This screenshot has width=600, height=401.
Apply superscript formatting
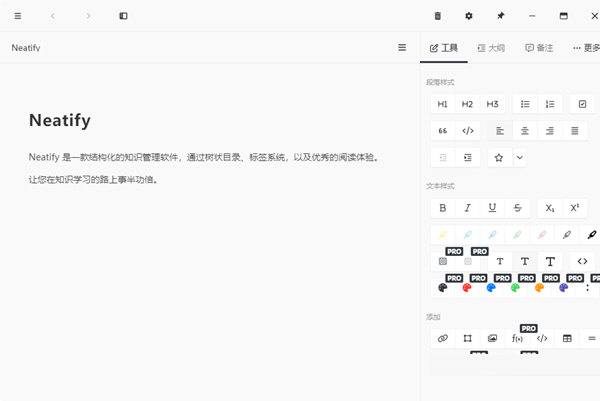575,208
